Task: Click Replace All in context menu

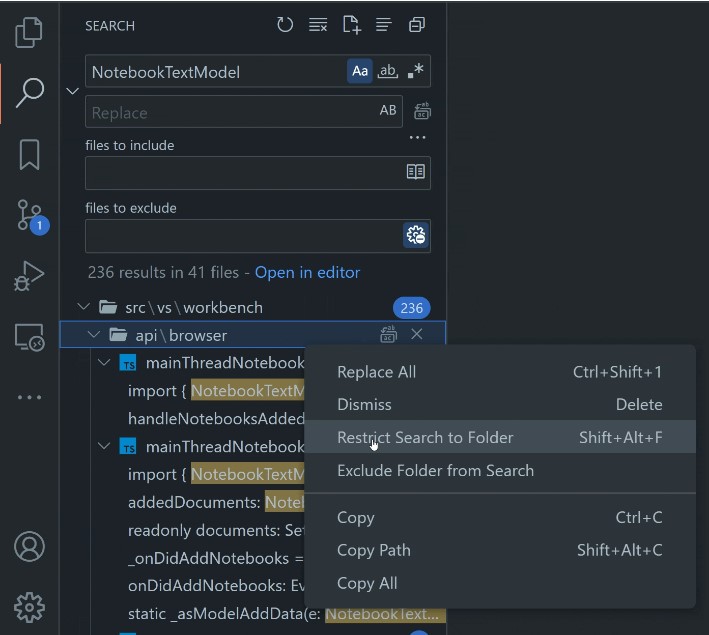Action: [x=376, y=372]
